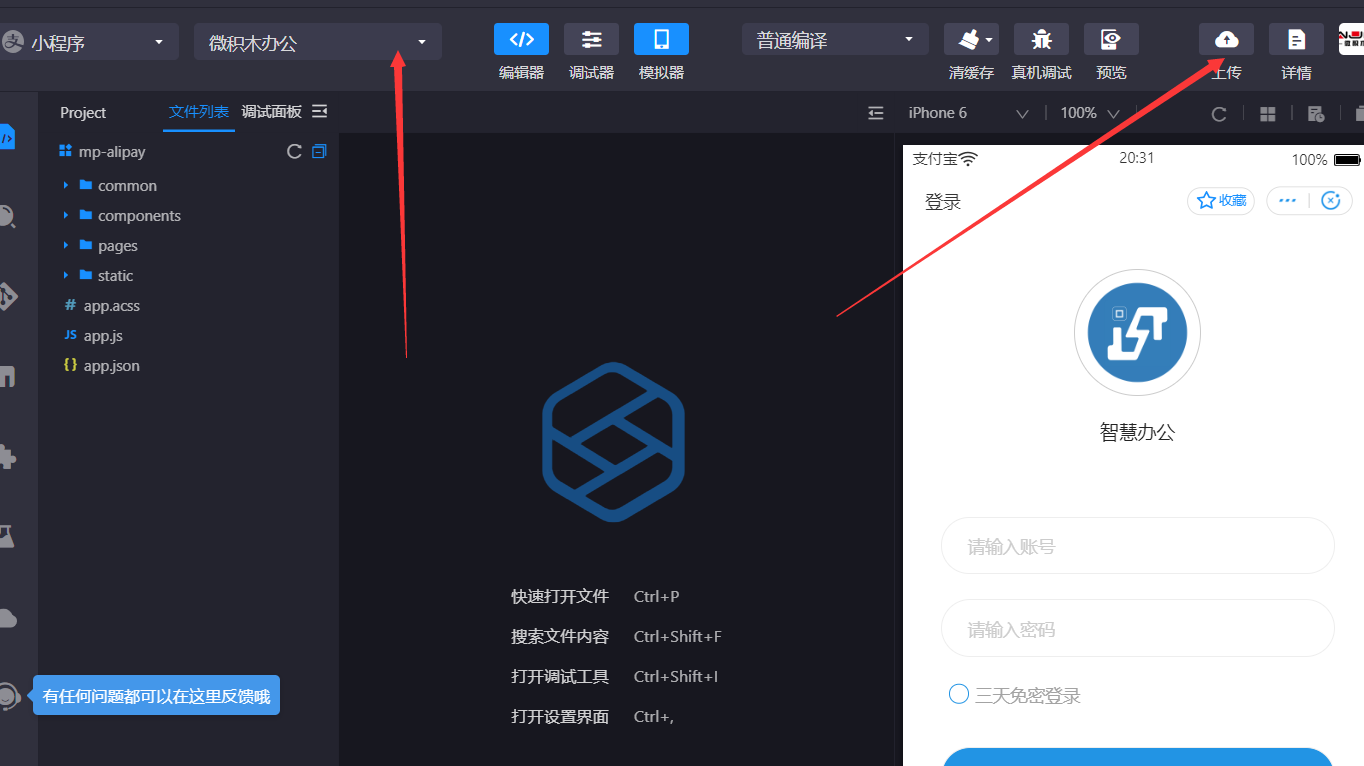Screen dimensions: 1364x766
Task: Open app.acss file
Action: 111,306
